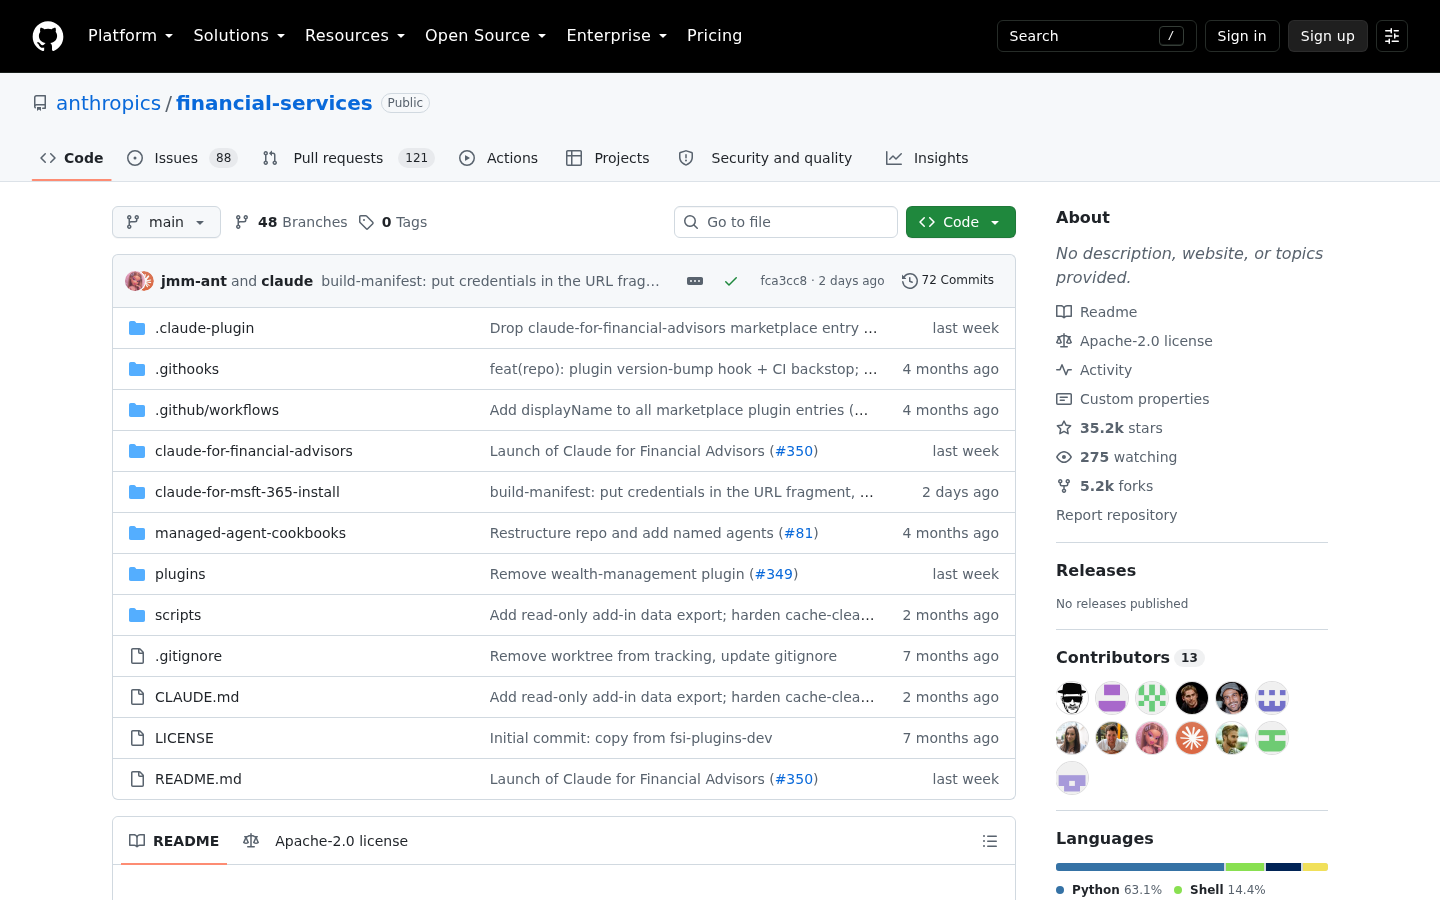Viewport: 1440px width, 900px height.
Task: View the 0 Tags link
Action: (x=393, y=222)
